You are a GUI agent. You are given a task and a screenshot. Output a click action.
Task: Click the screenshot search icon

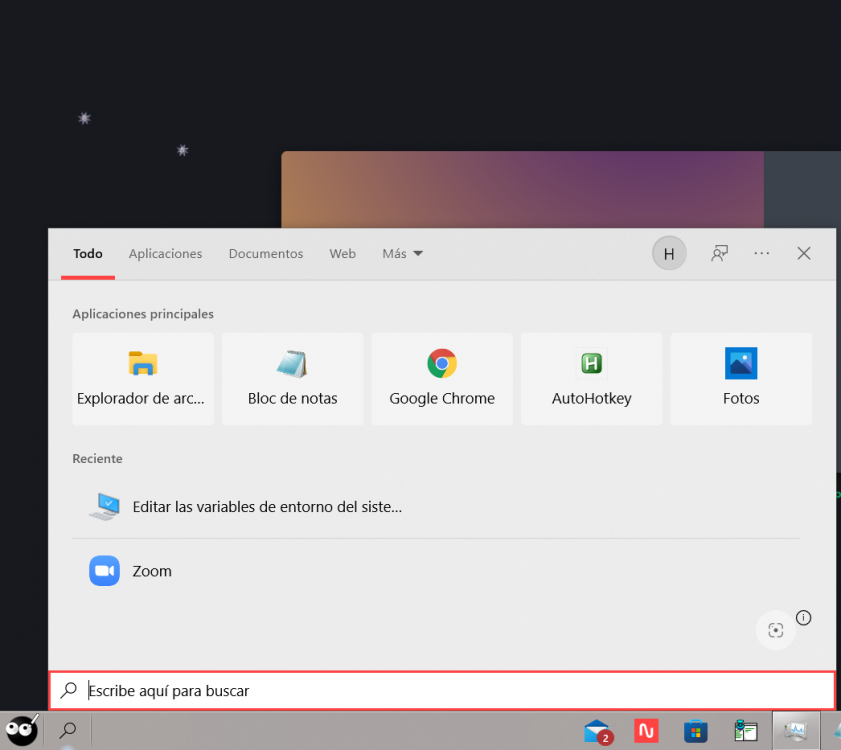[775, 630]
